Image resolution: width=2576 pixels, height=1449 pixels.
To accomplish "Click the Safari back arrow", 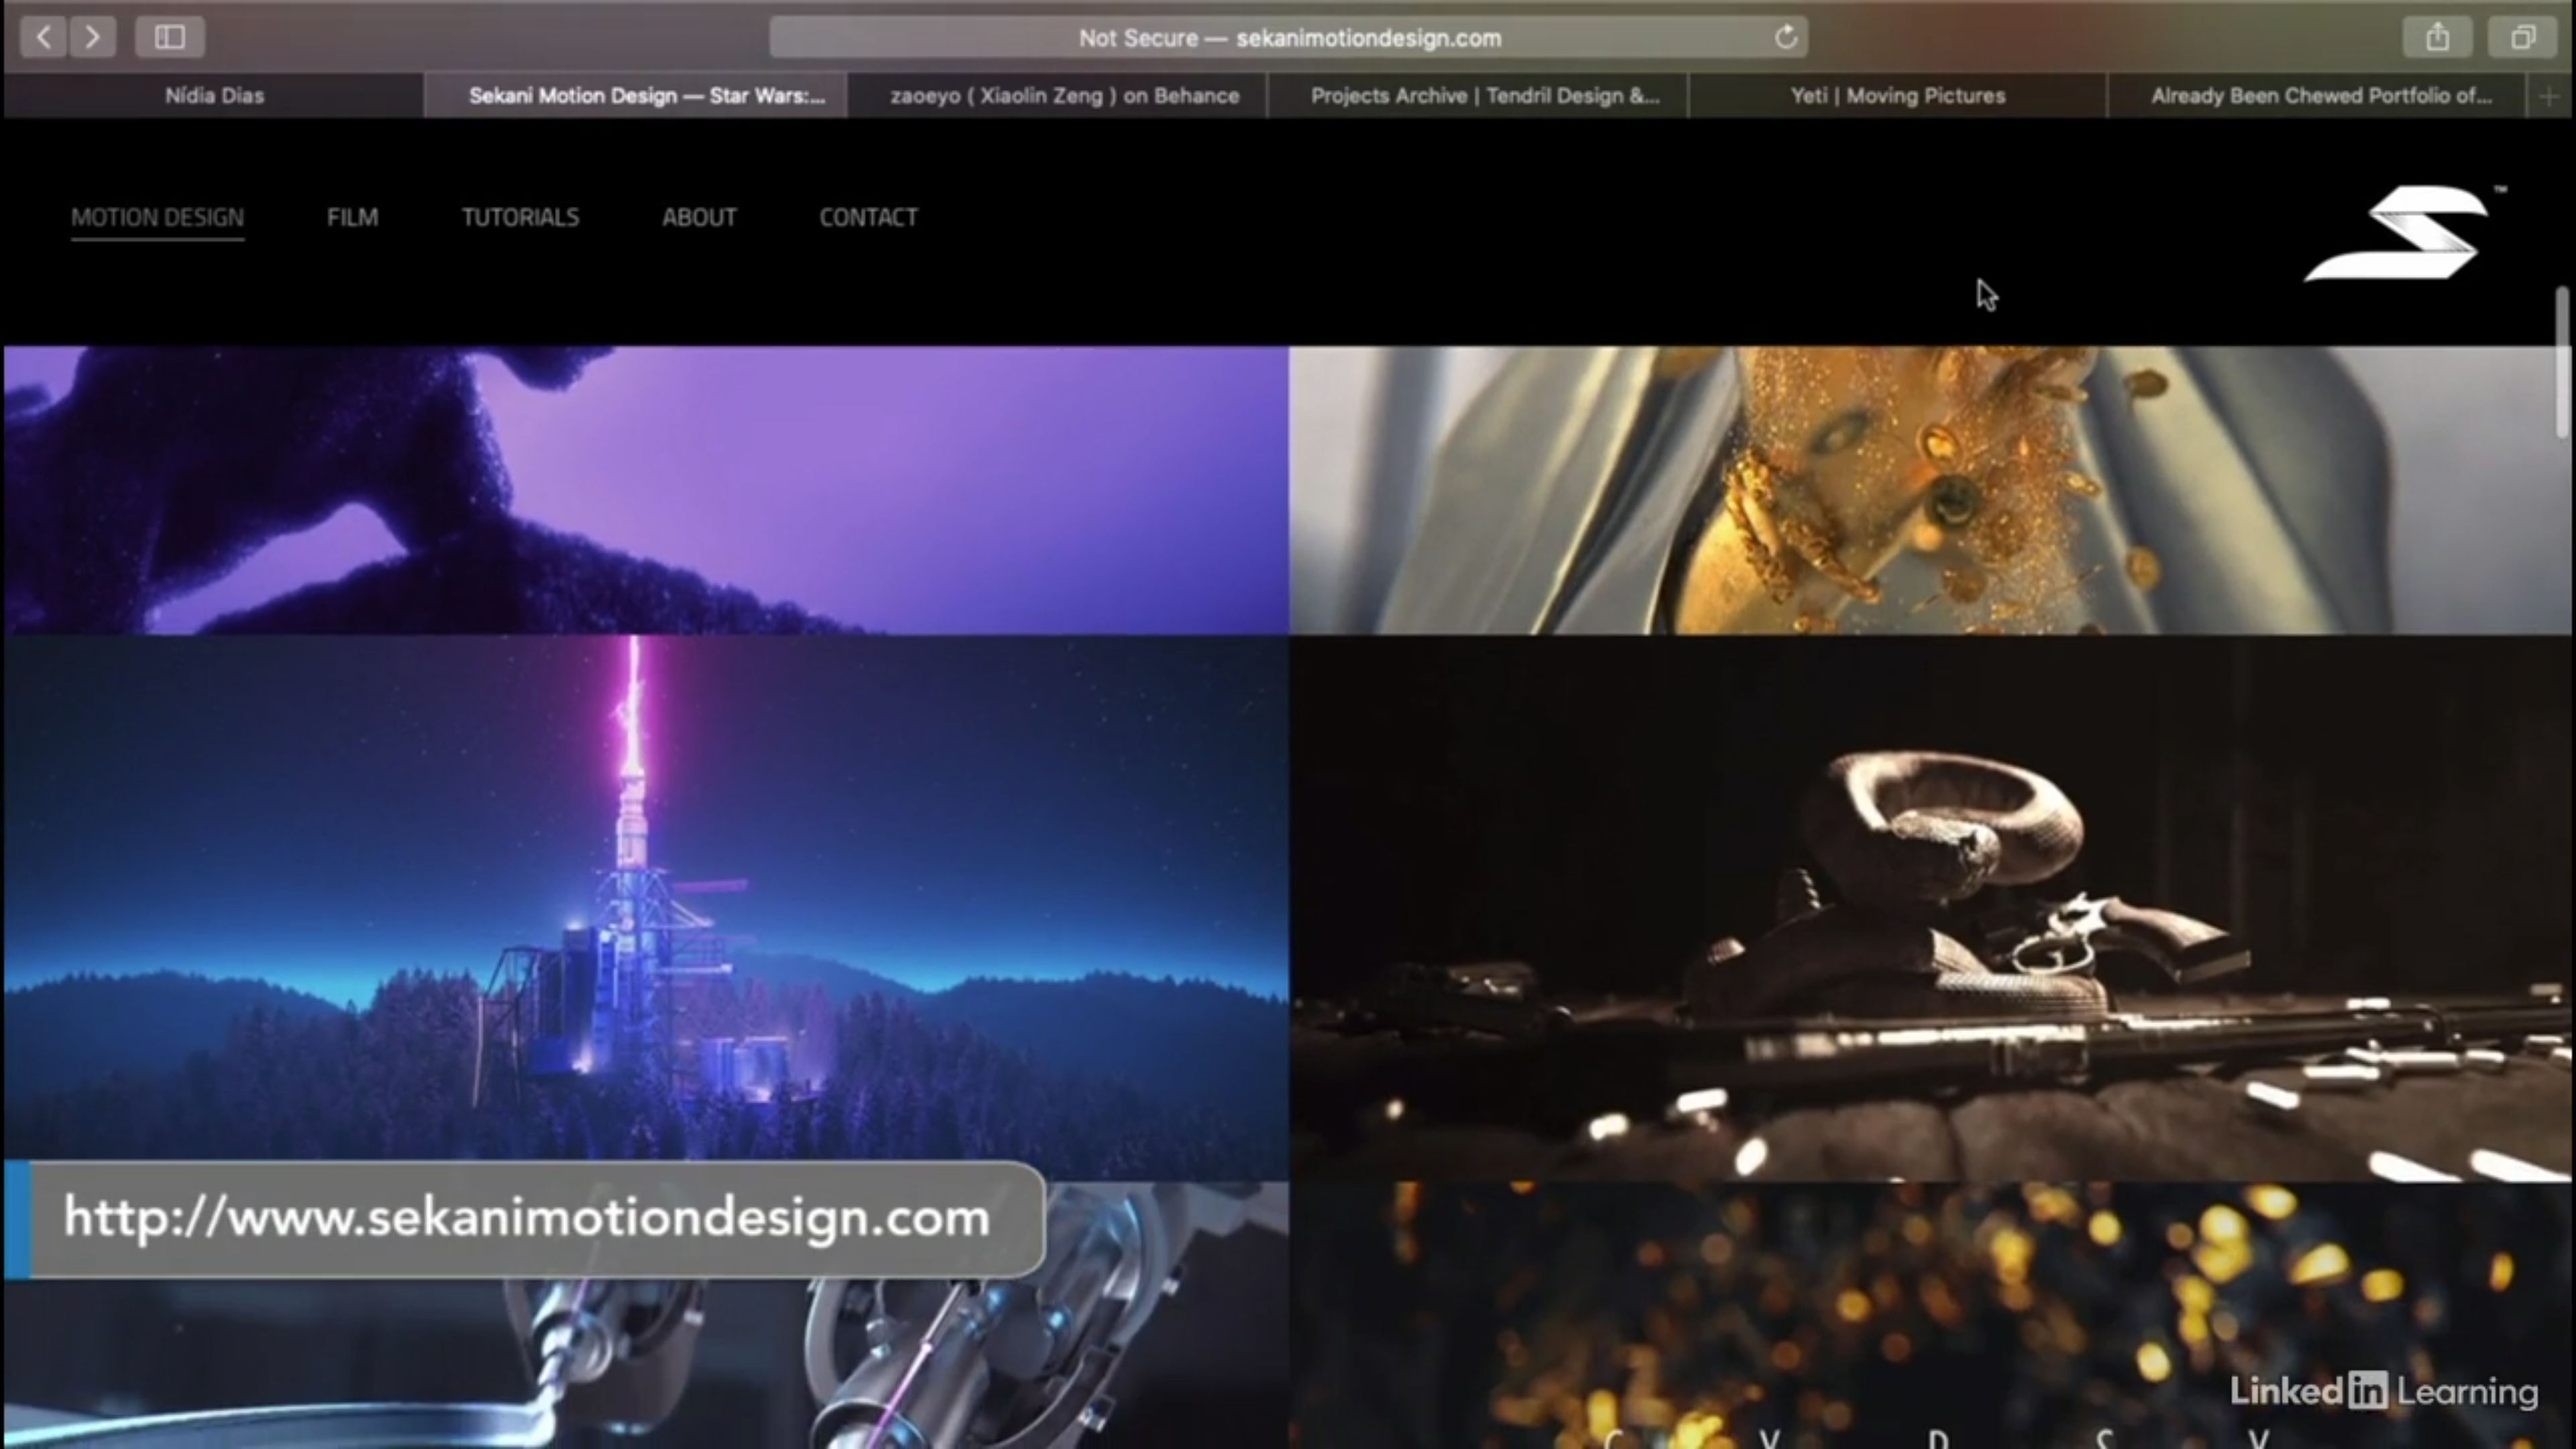I will pyautogui.click(x=43, y=38).
